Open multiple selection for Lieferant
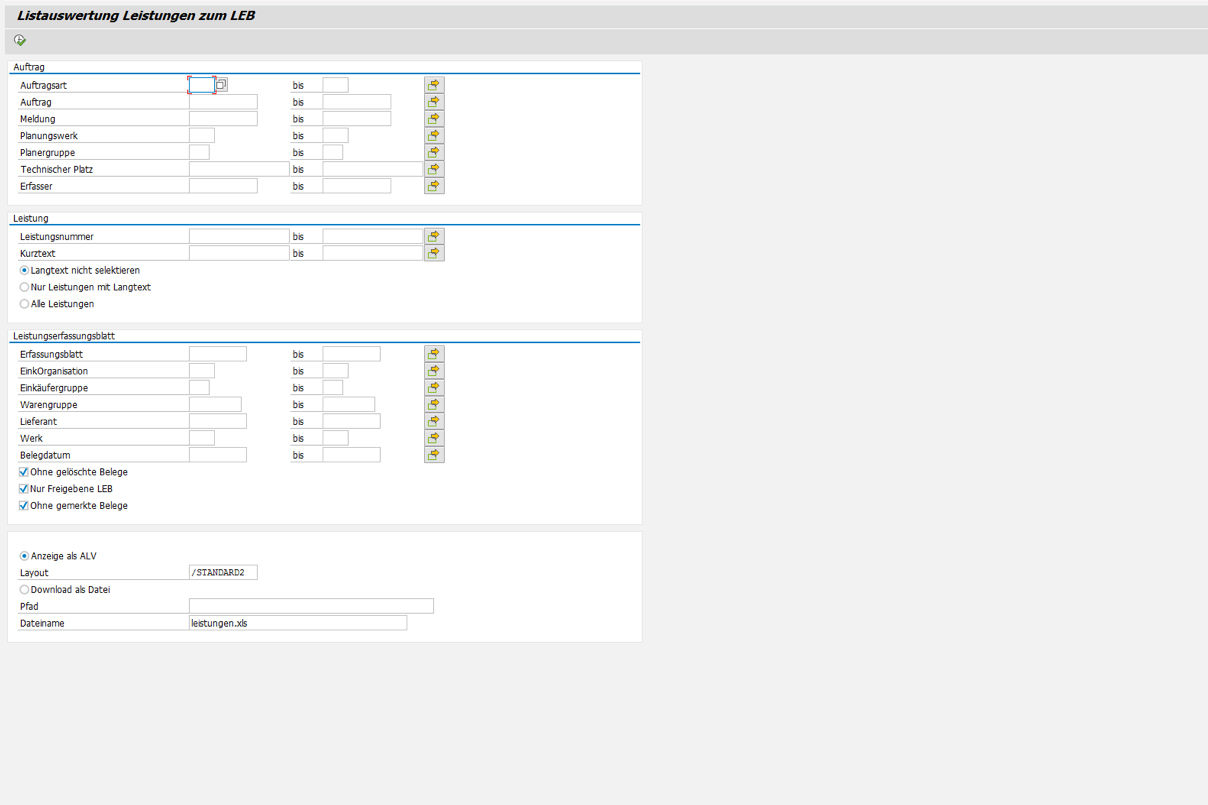This screenshot has width=1208, height=805. (x=434, y=421)
